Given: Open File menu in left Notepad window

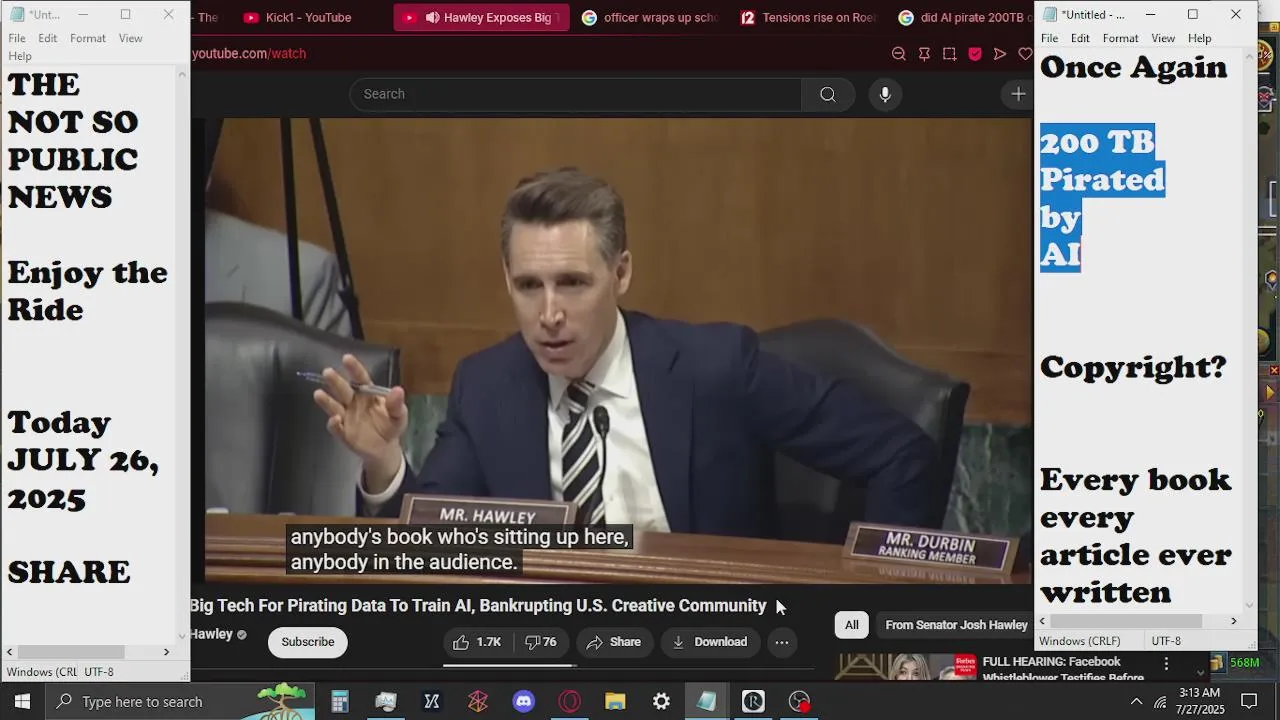Looking at the screenshot, I should tap(17, 38).
